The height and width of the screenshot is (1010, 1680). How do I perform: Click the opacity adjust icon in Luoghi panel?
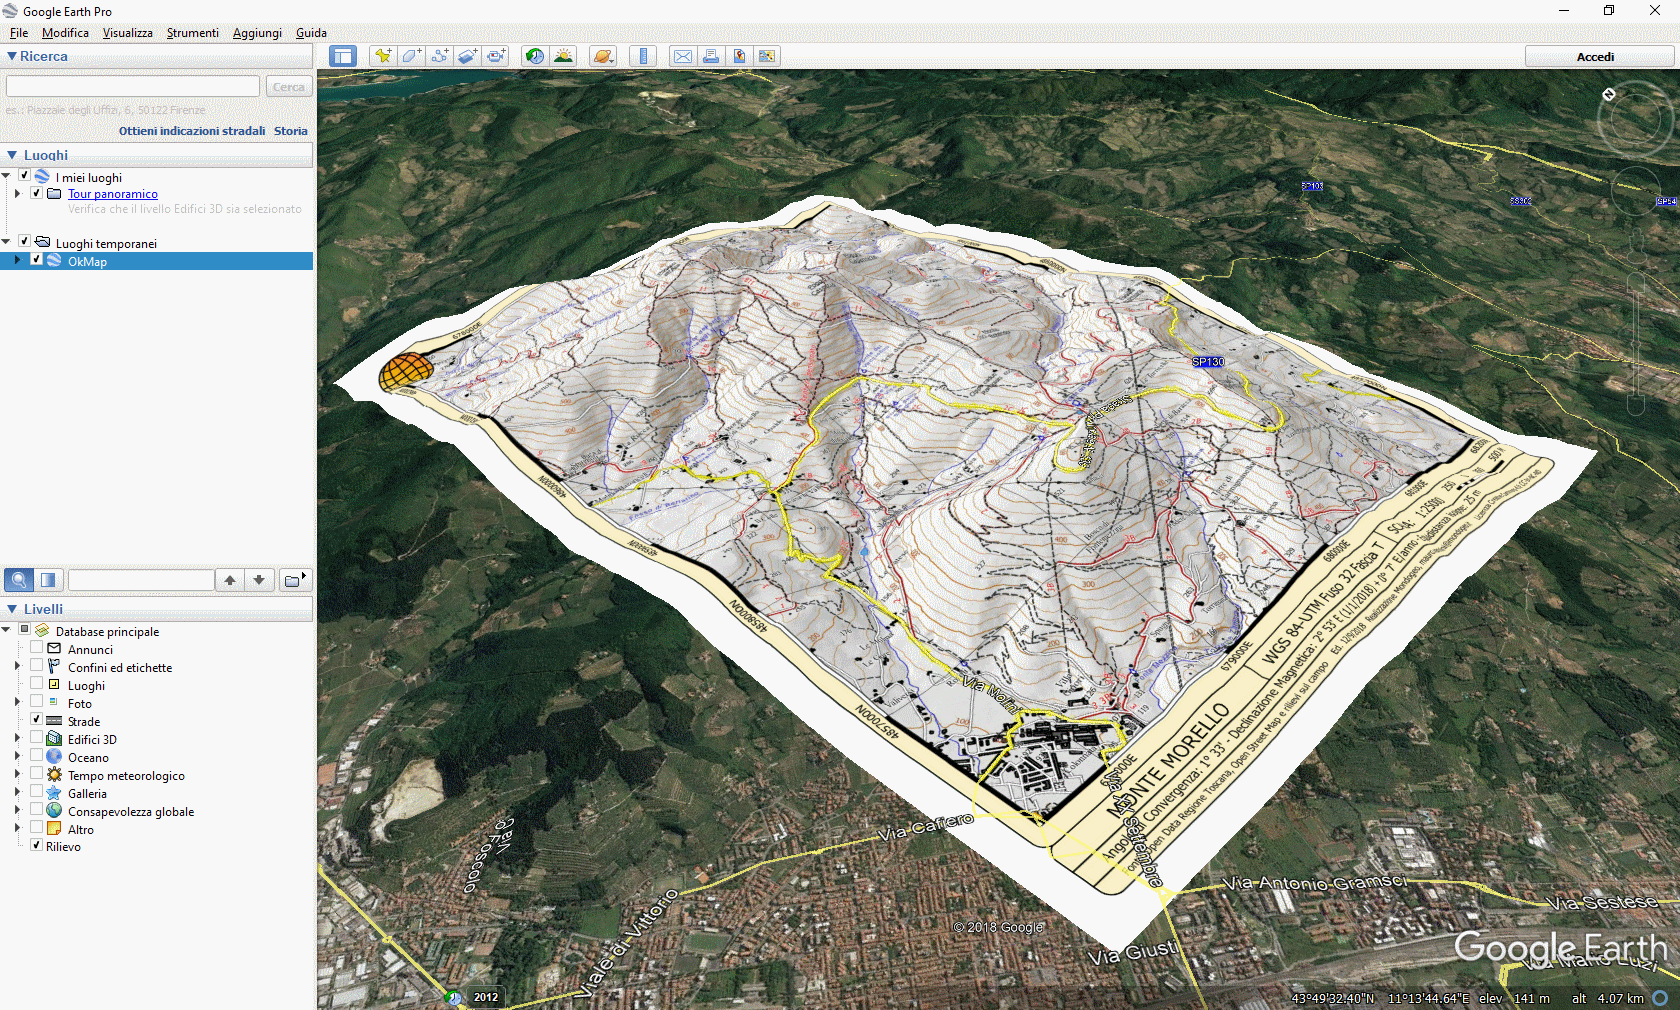pos(48,580)
